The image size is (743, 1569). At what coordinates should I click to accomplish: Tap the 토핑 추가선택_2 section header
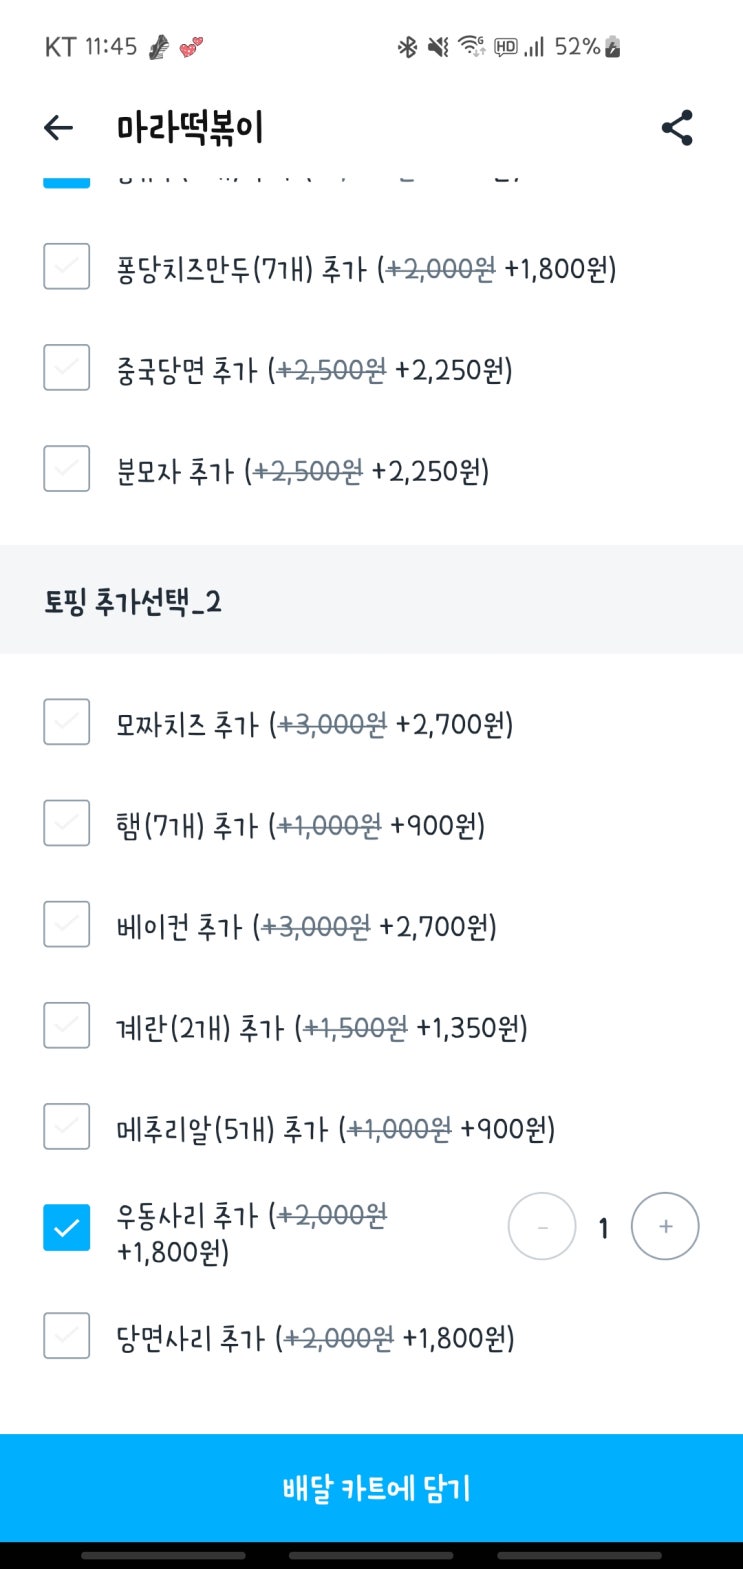pos(133,601)
